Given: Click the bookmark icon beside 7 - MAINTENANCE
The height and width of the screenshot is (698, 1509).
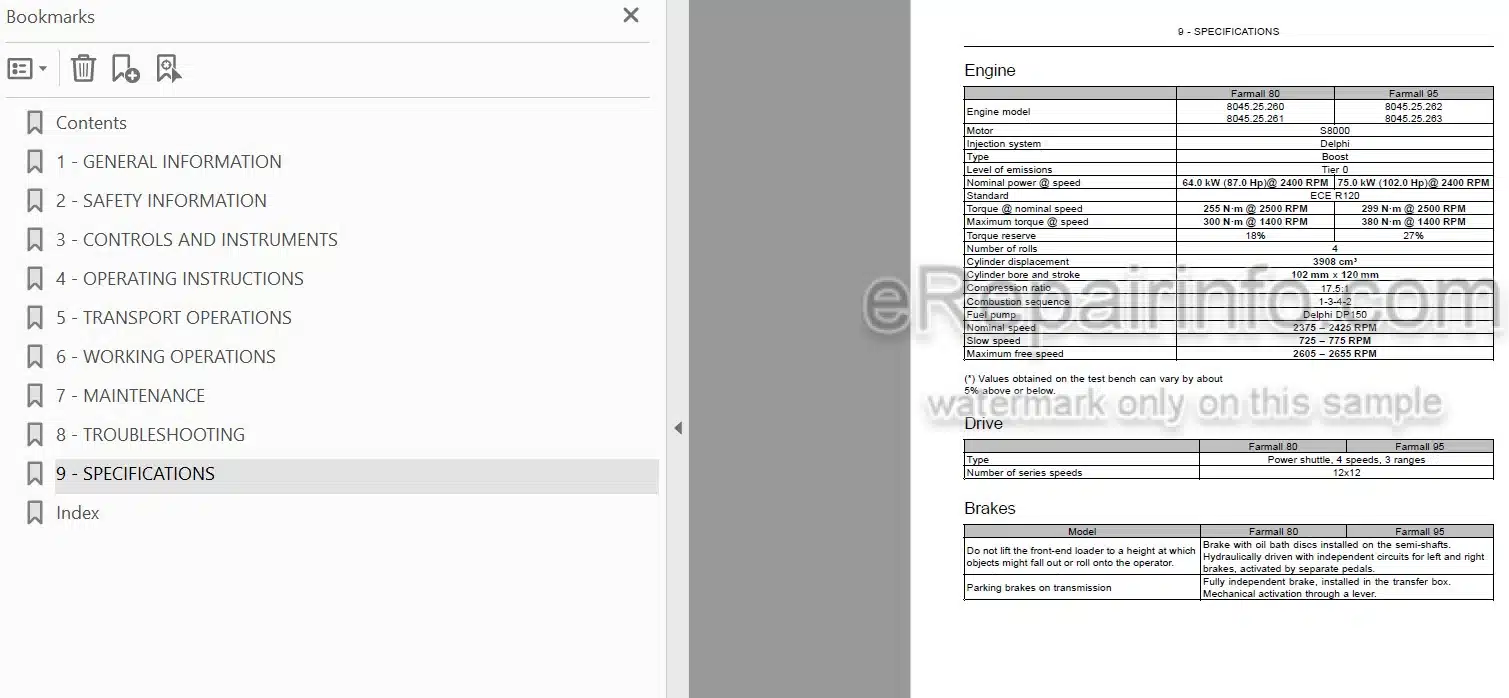Looking at the screenshot, I should [x=35, y=396].
